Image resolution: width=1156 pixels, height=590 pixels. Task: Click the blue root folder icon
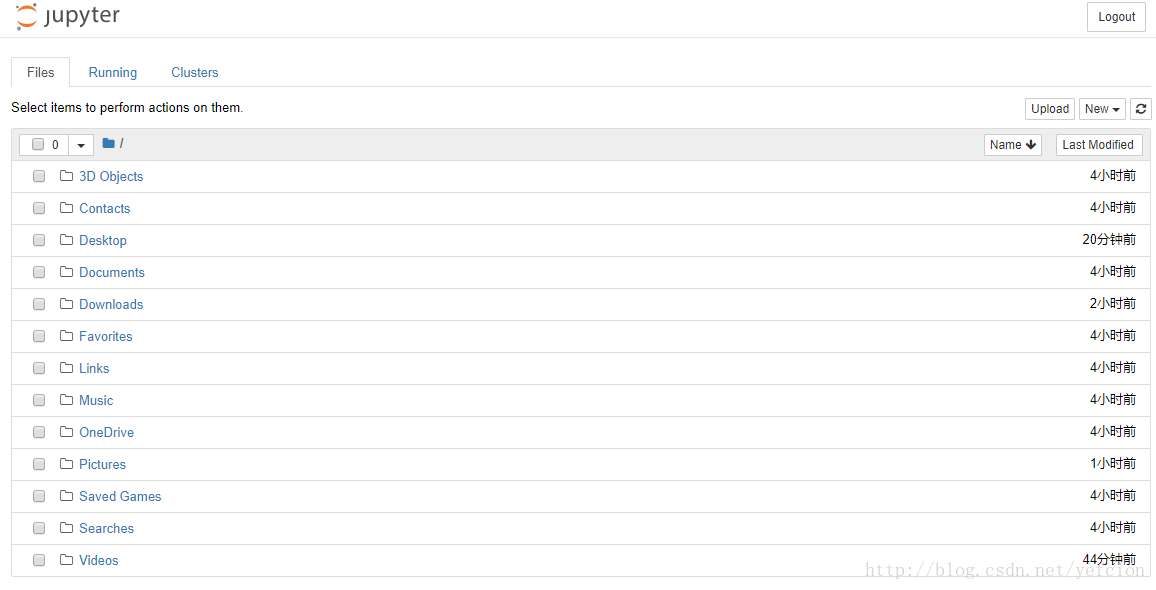(108, 143)
